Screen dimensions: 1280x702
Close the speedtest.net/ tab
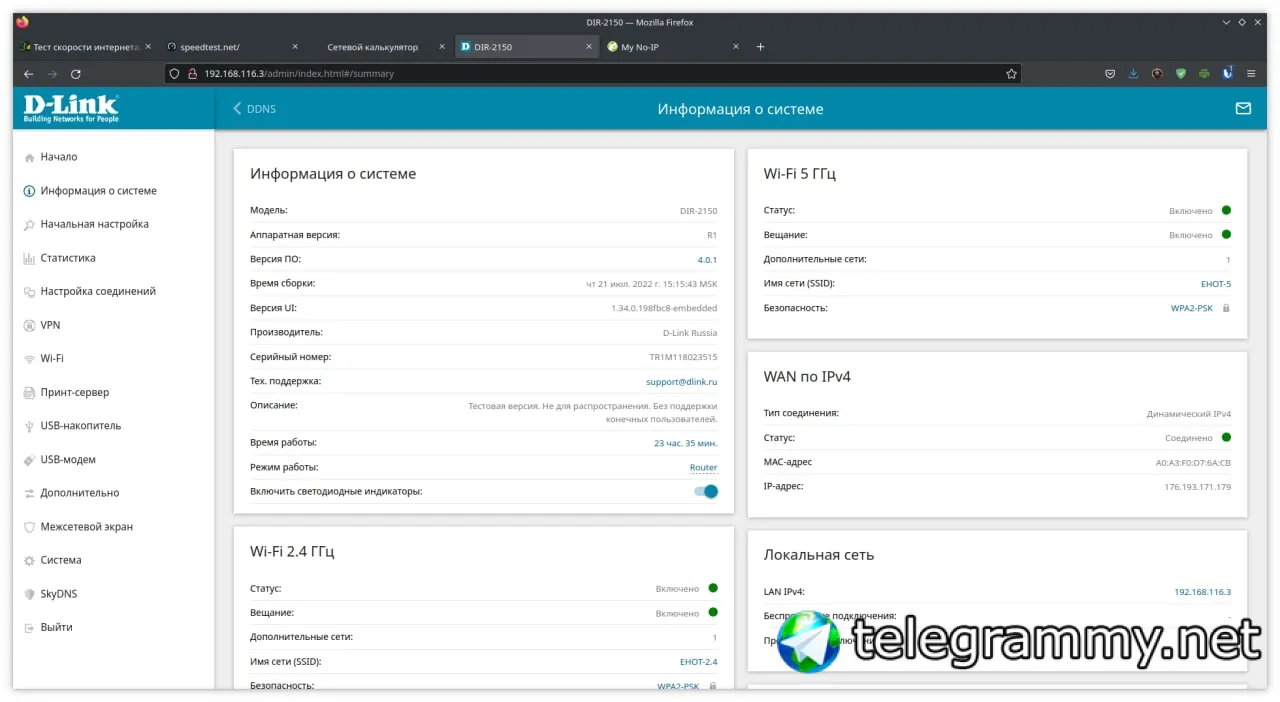coord(295,47)
